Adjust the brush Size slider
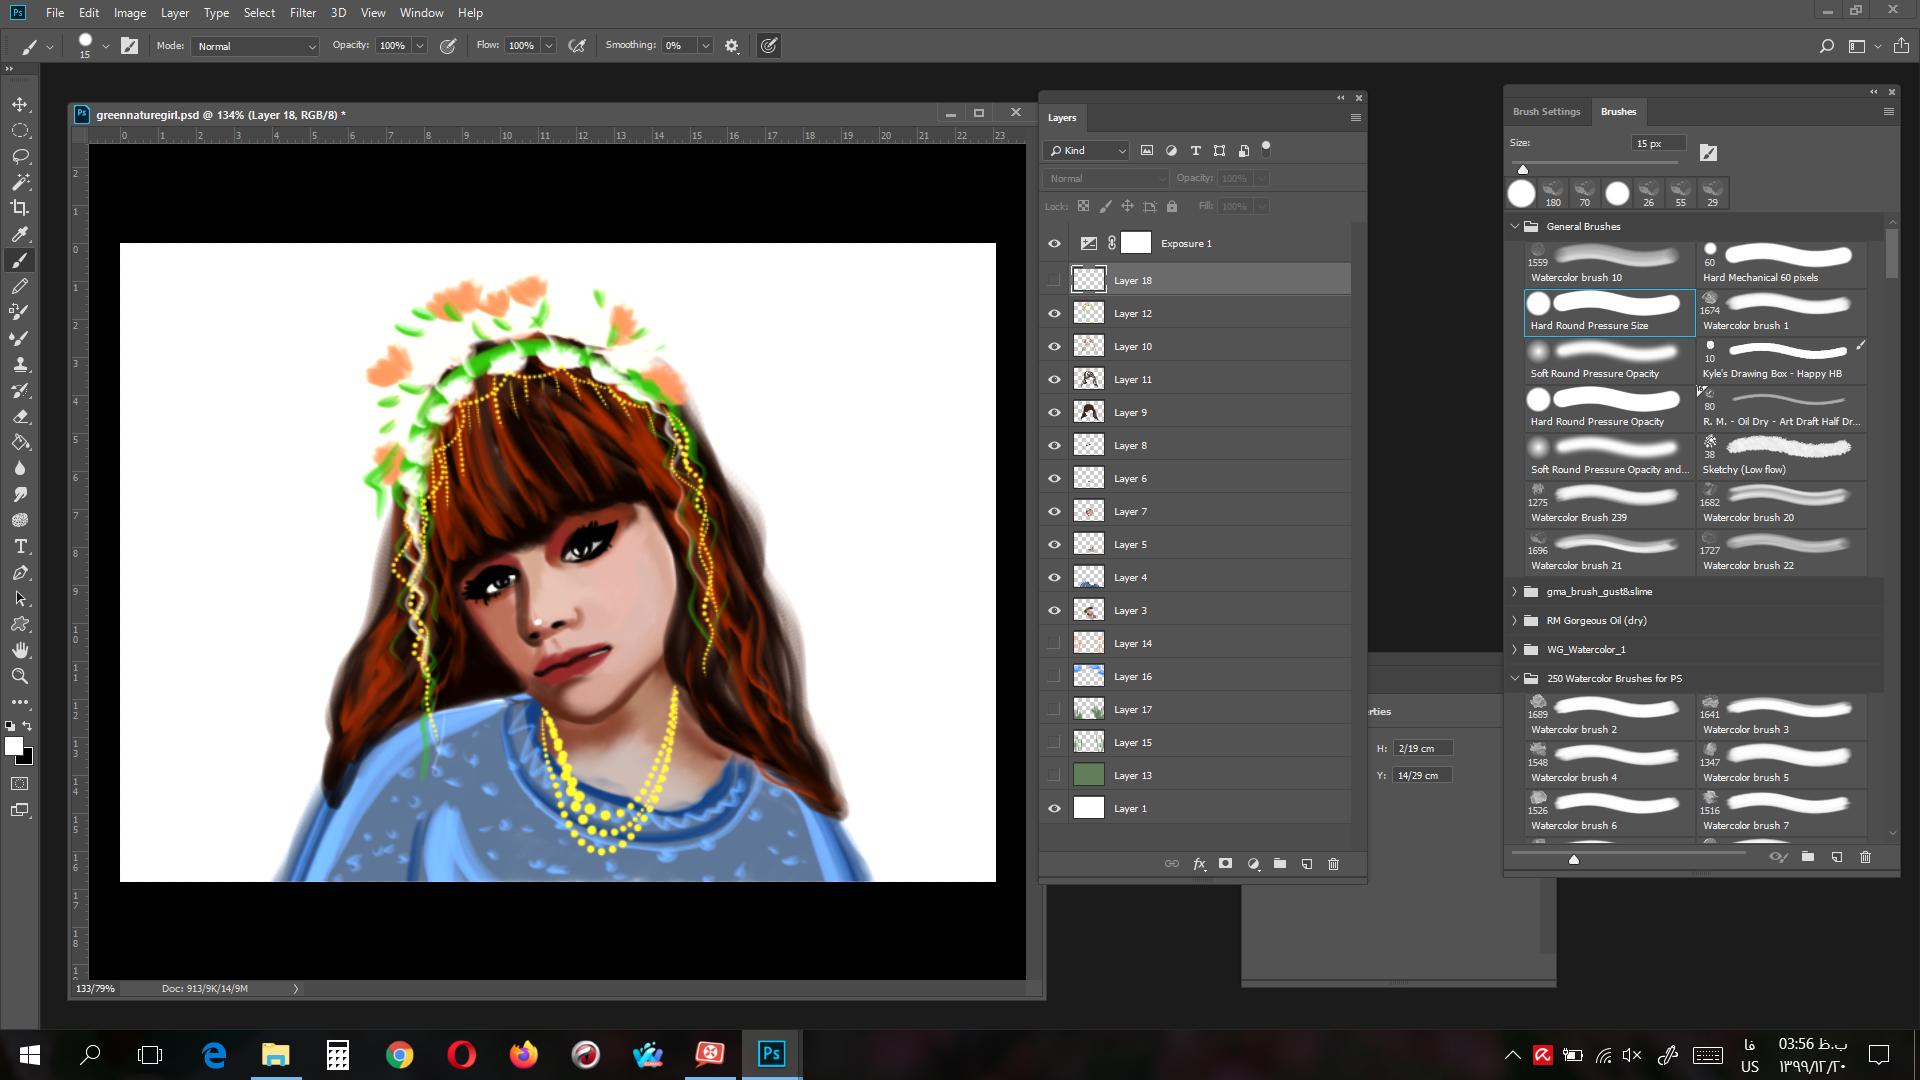The height and width of the screenshot is (1080, 1920). (x=1523, y=169)
